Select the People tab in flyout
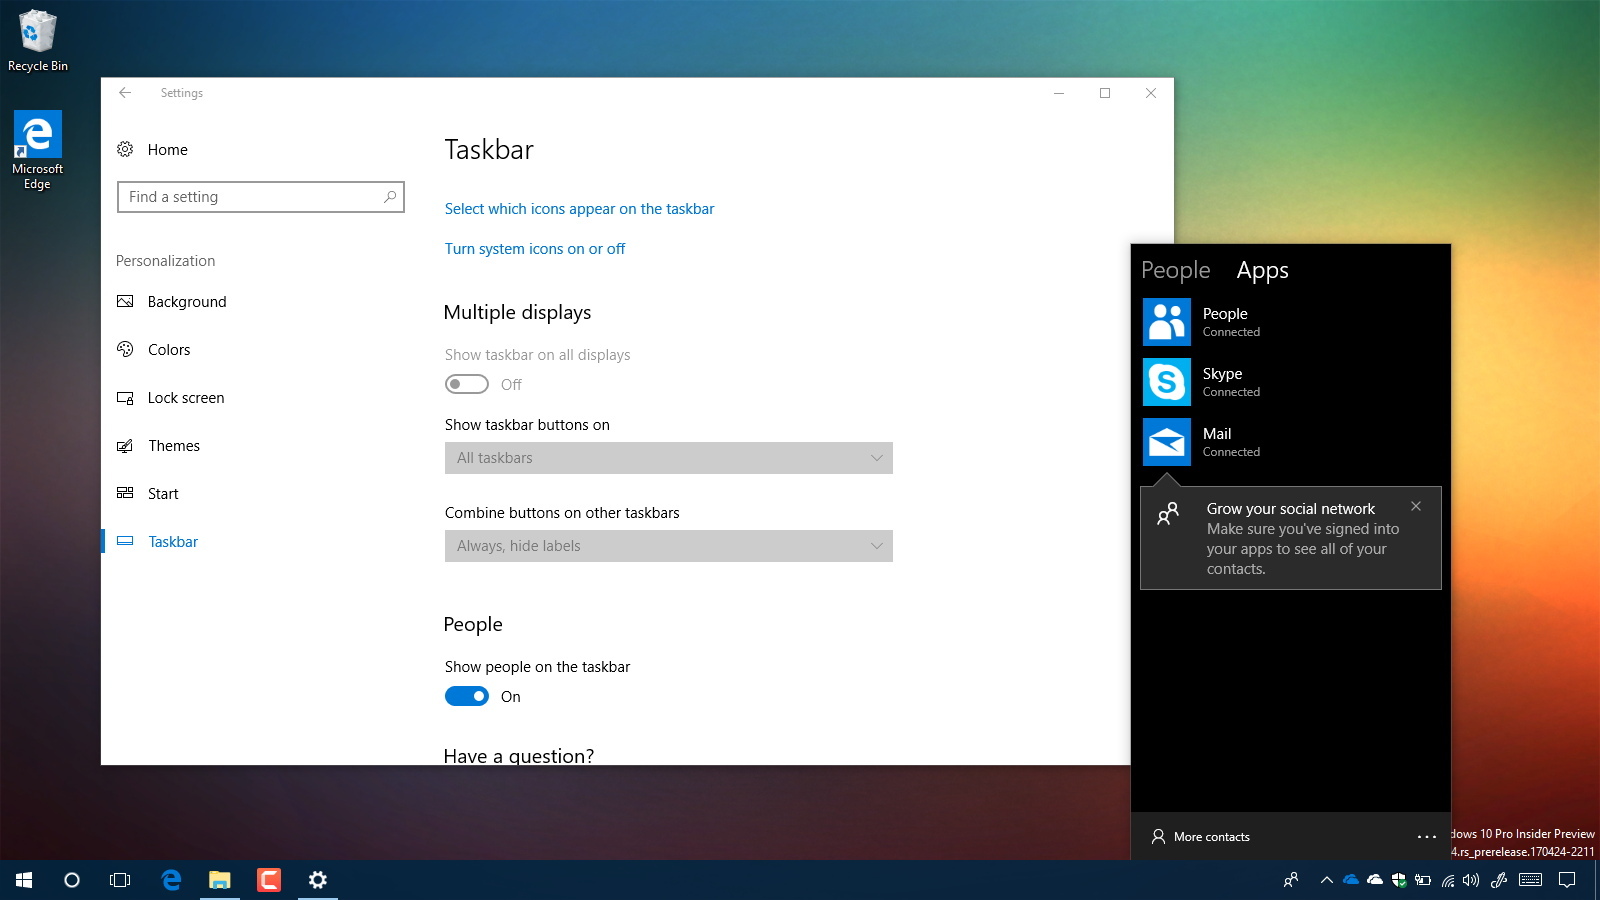This screenshot has height=900, width=1600. point(1175,270)
